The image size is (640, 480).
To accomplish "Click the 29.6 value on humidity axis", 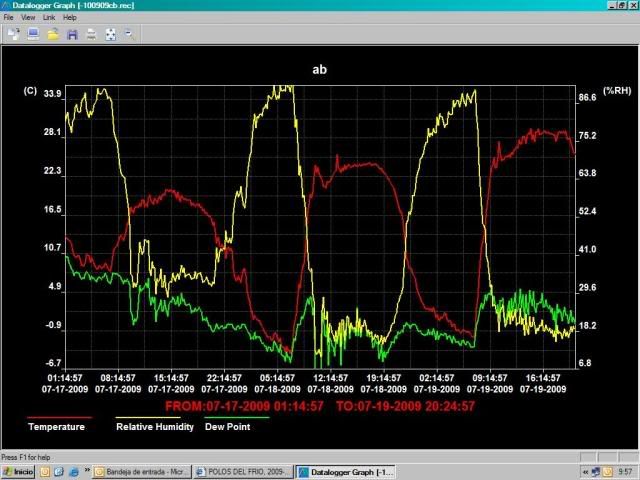I will [587, 287].
